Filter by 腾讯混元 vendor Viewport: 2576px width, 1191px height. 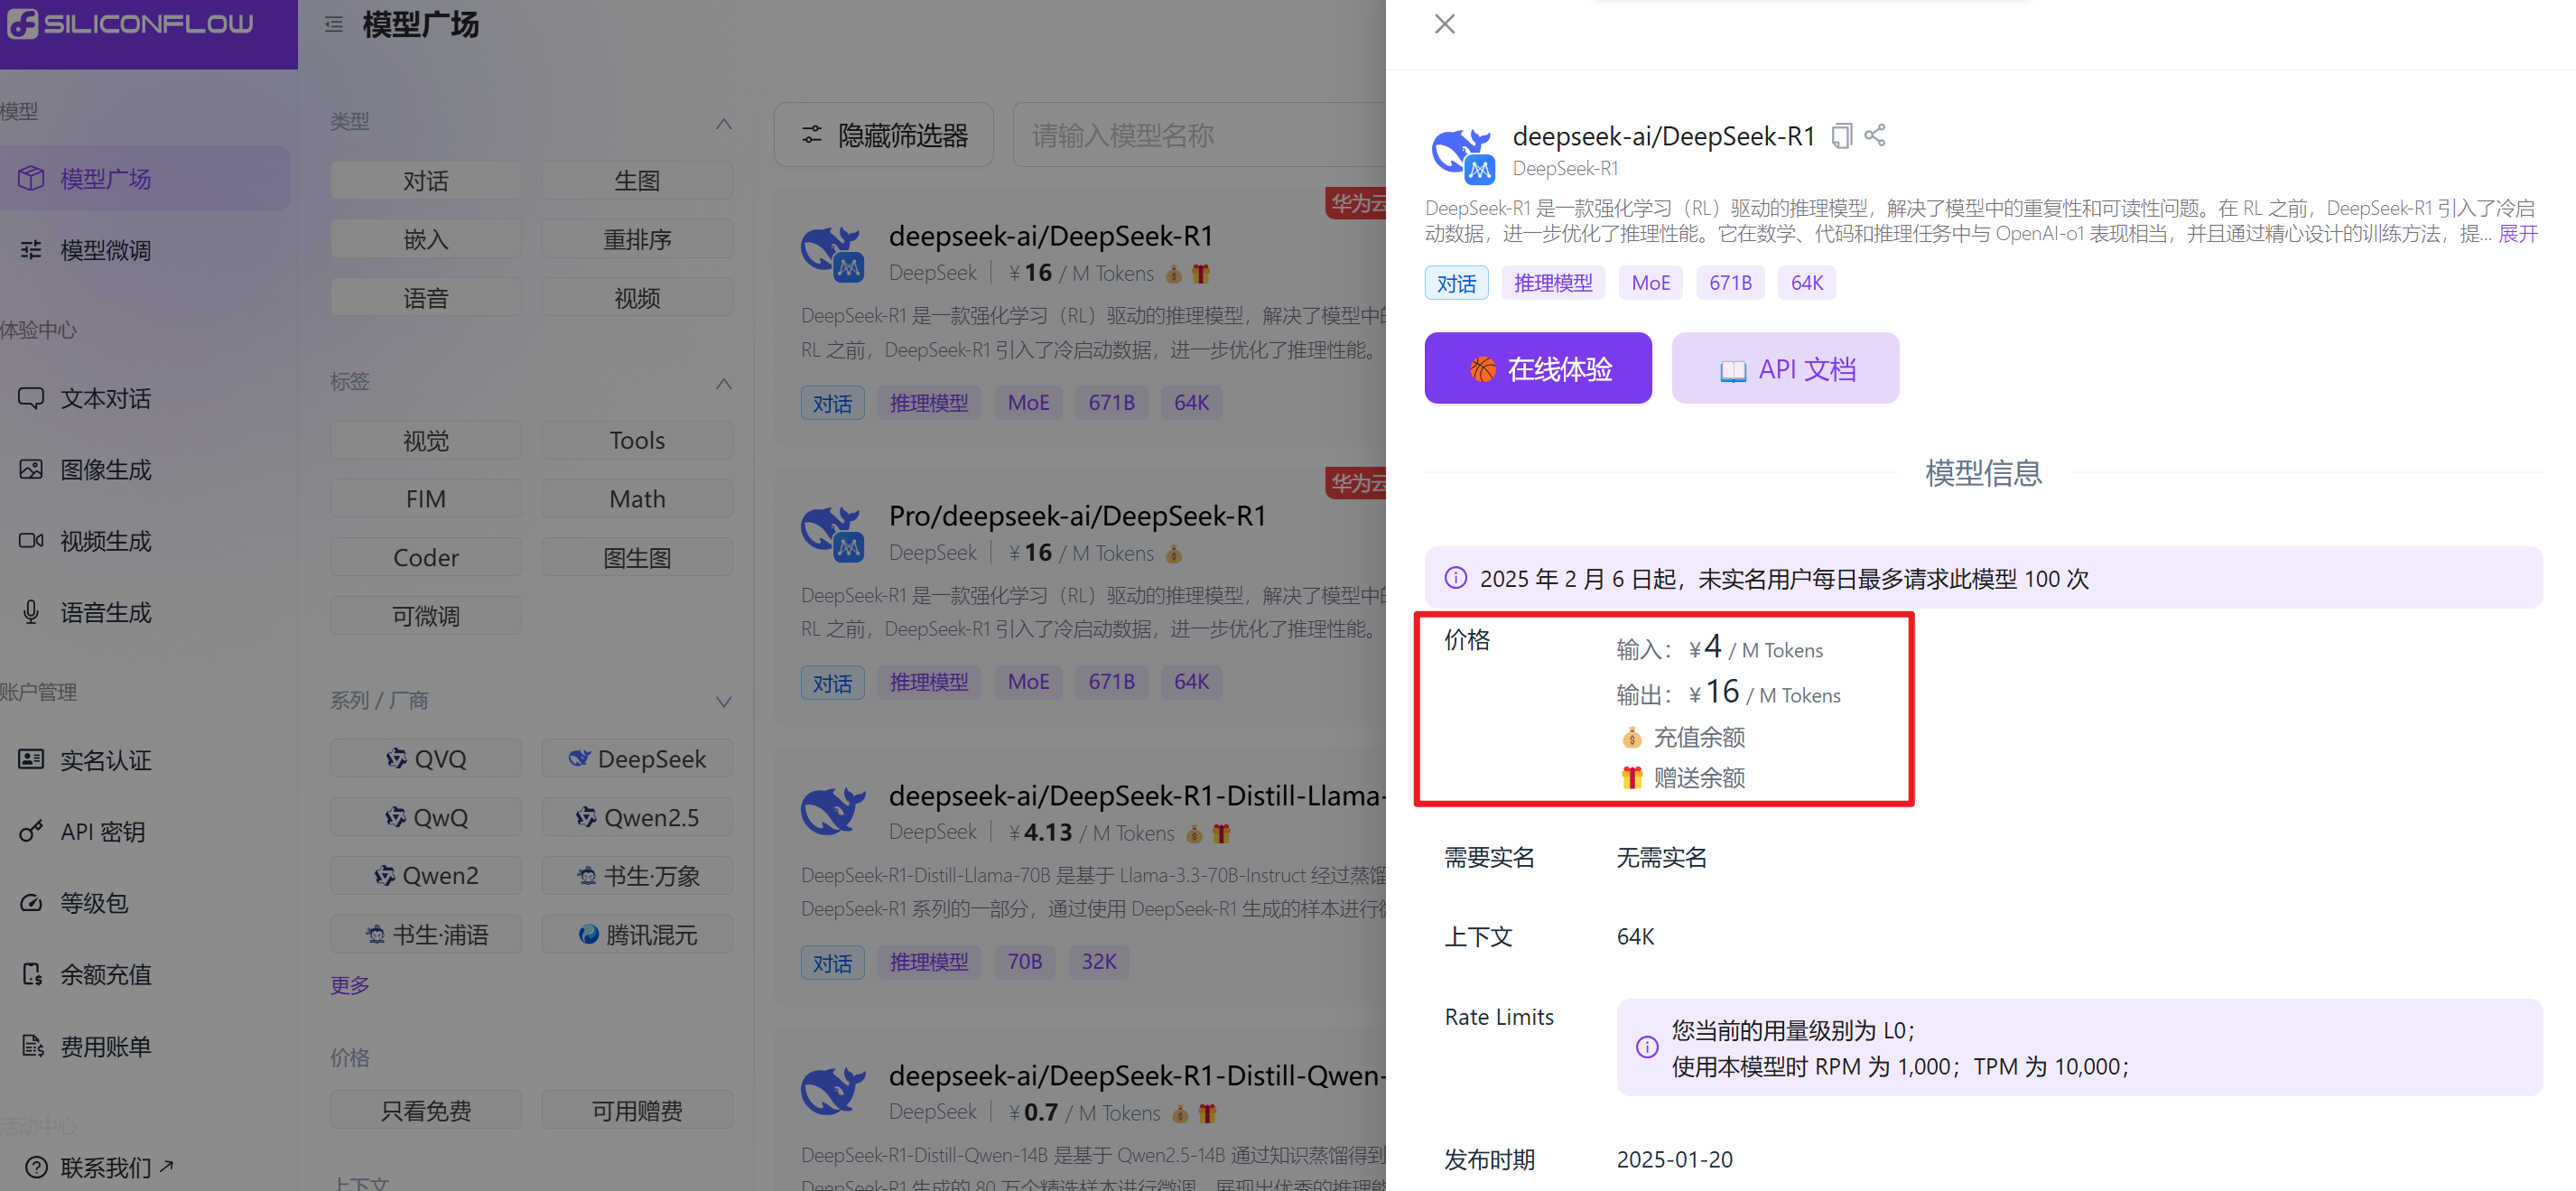point(637,935)
